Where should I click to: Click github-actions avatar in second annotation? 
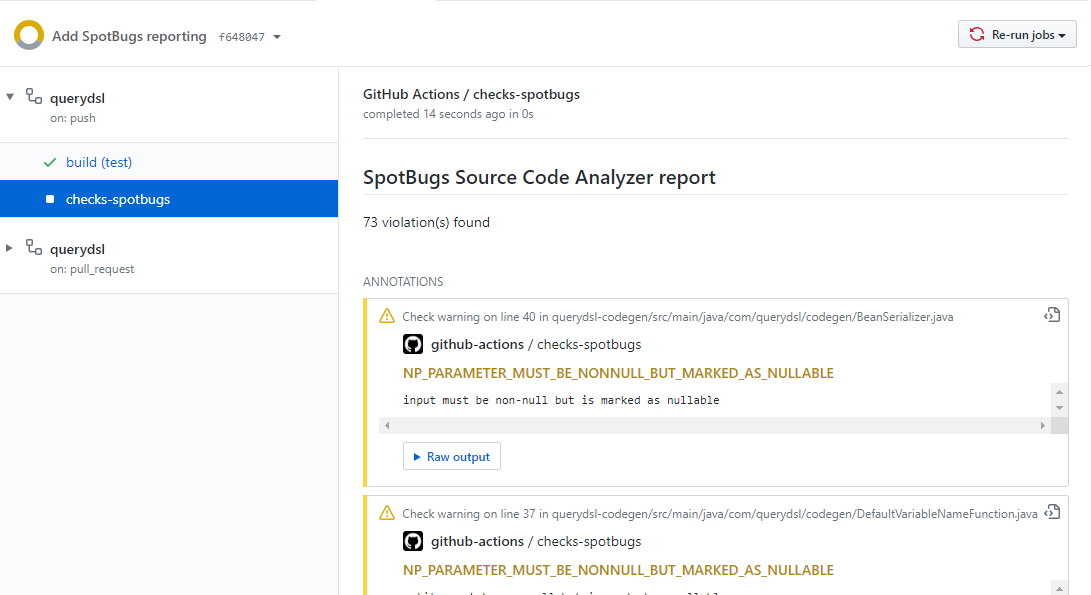(413, 541)
